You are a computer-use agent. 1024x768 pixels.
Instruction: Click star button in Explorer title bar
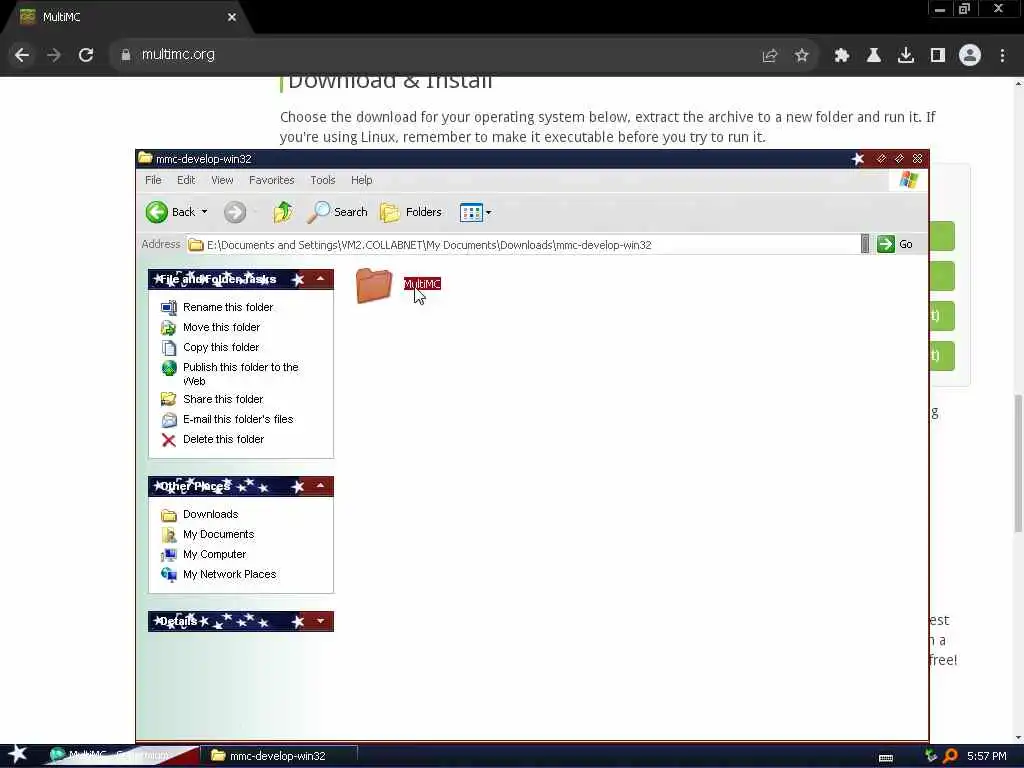click(x=858, y=159)
